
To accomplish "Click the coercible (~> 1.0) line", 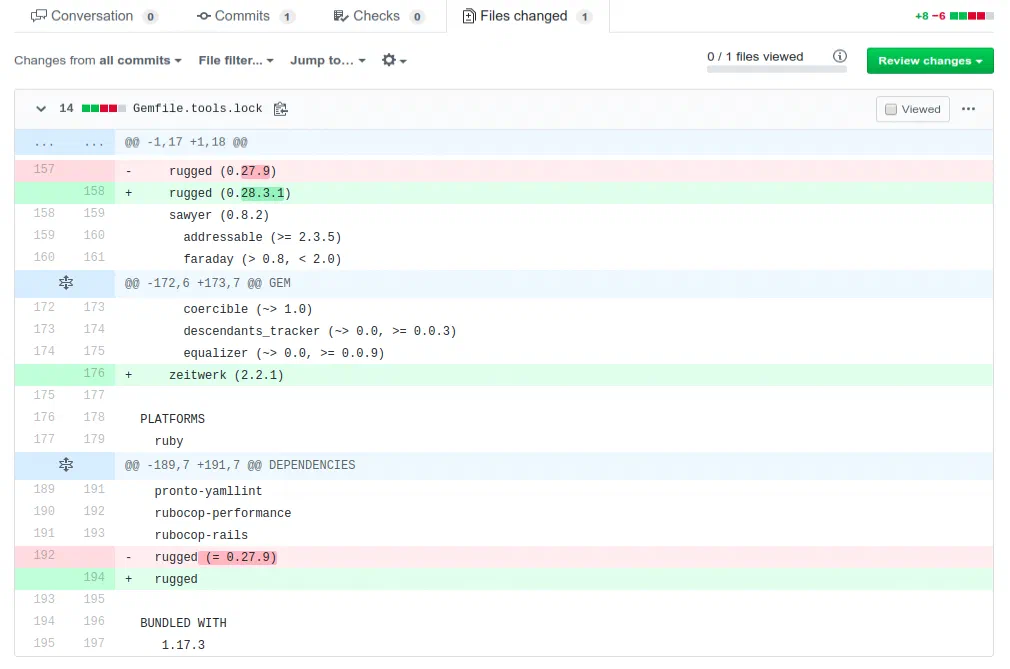I will [x=504, y=308].
